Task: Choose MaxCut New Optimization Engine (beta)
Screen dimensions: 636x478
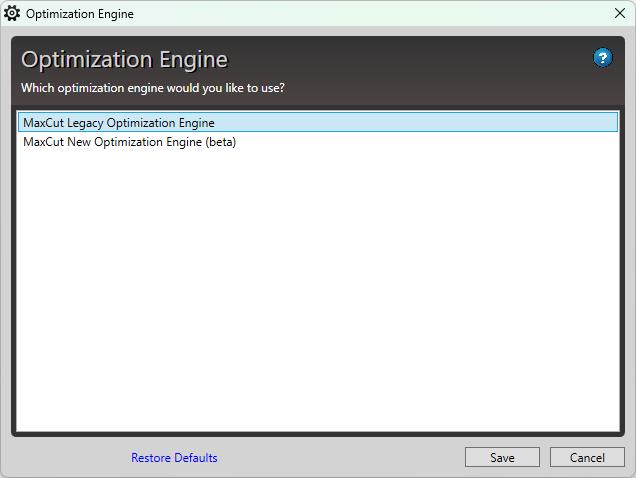Action: [x=129, y=142]
